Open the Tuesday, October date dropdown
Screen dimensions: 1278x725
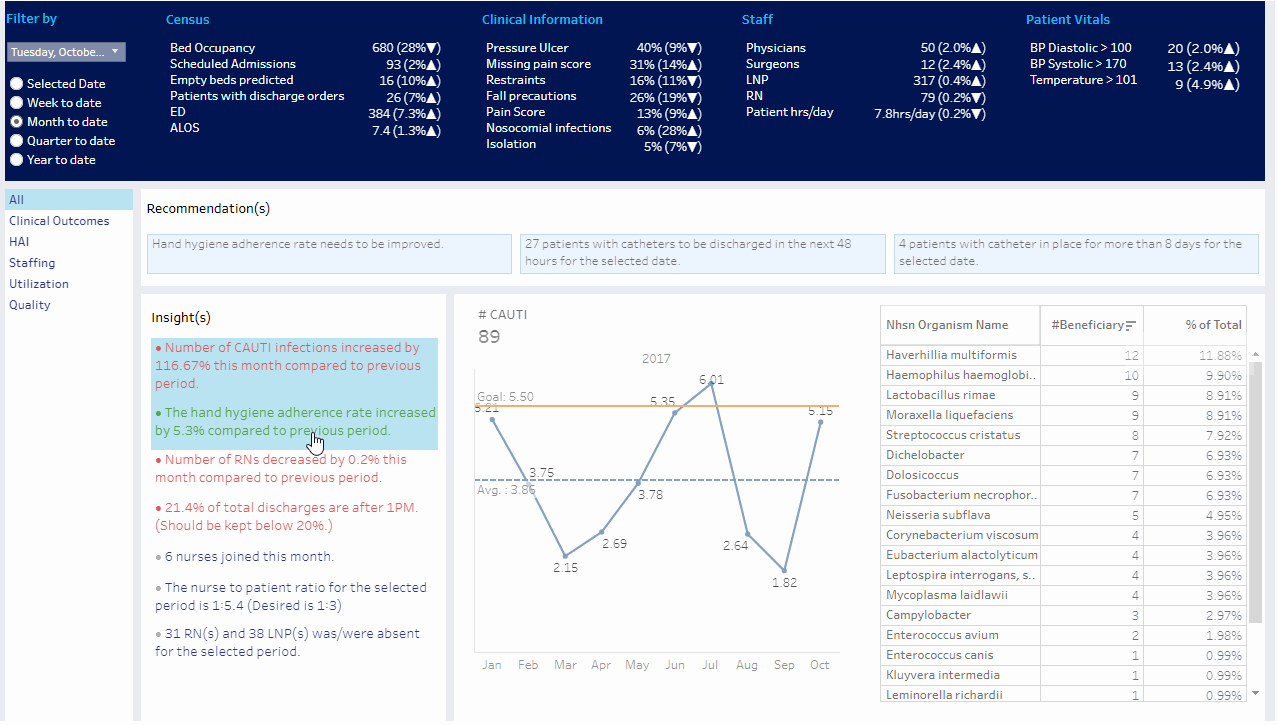66,52
